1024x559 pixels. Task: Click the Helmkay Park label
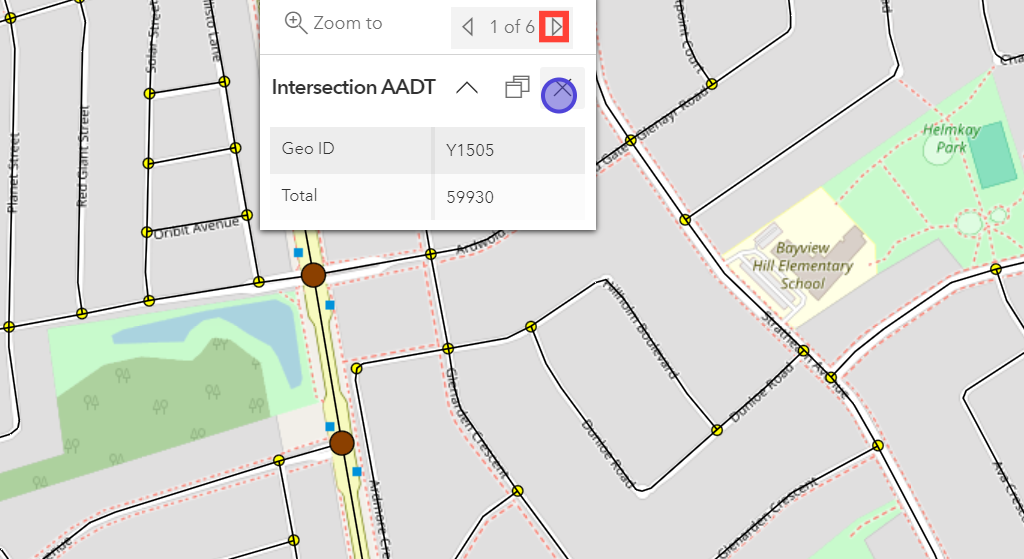point(944,138)
